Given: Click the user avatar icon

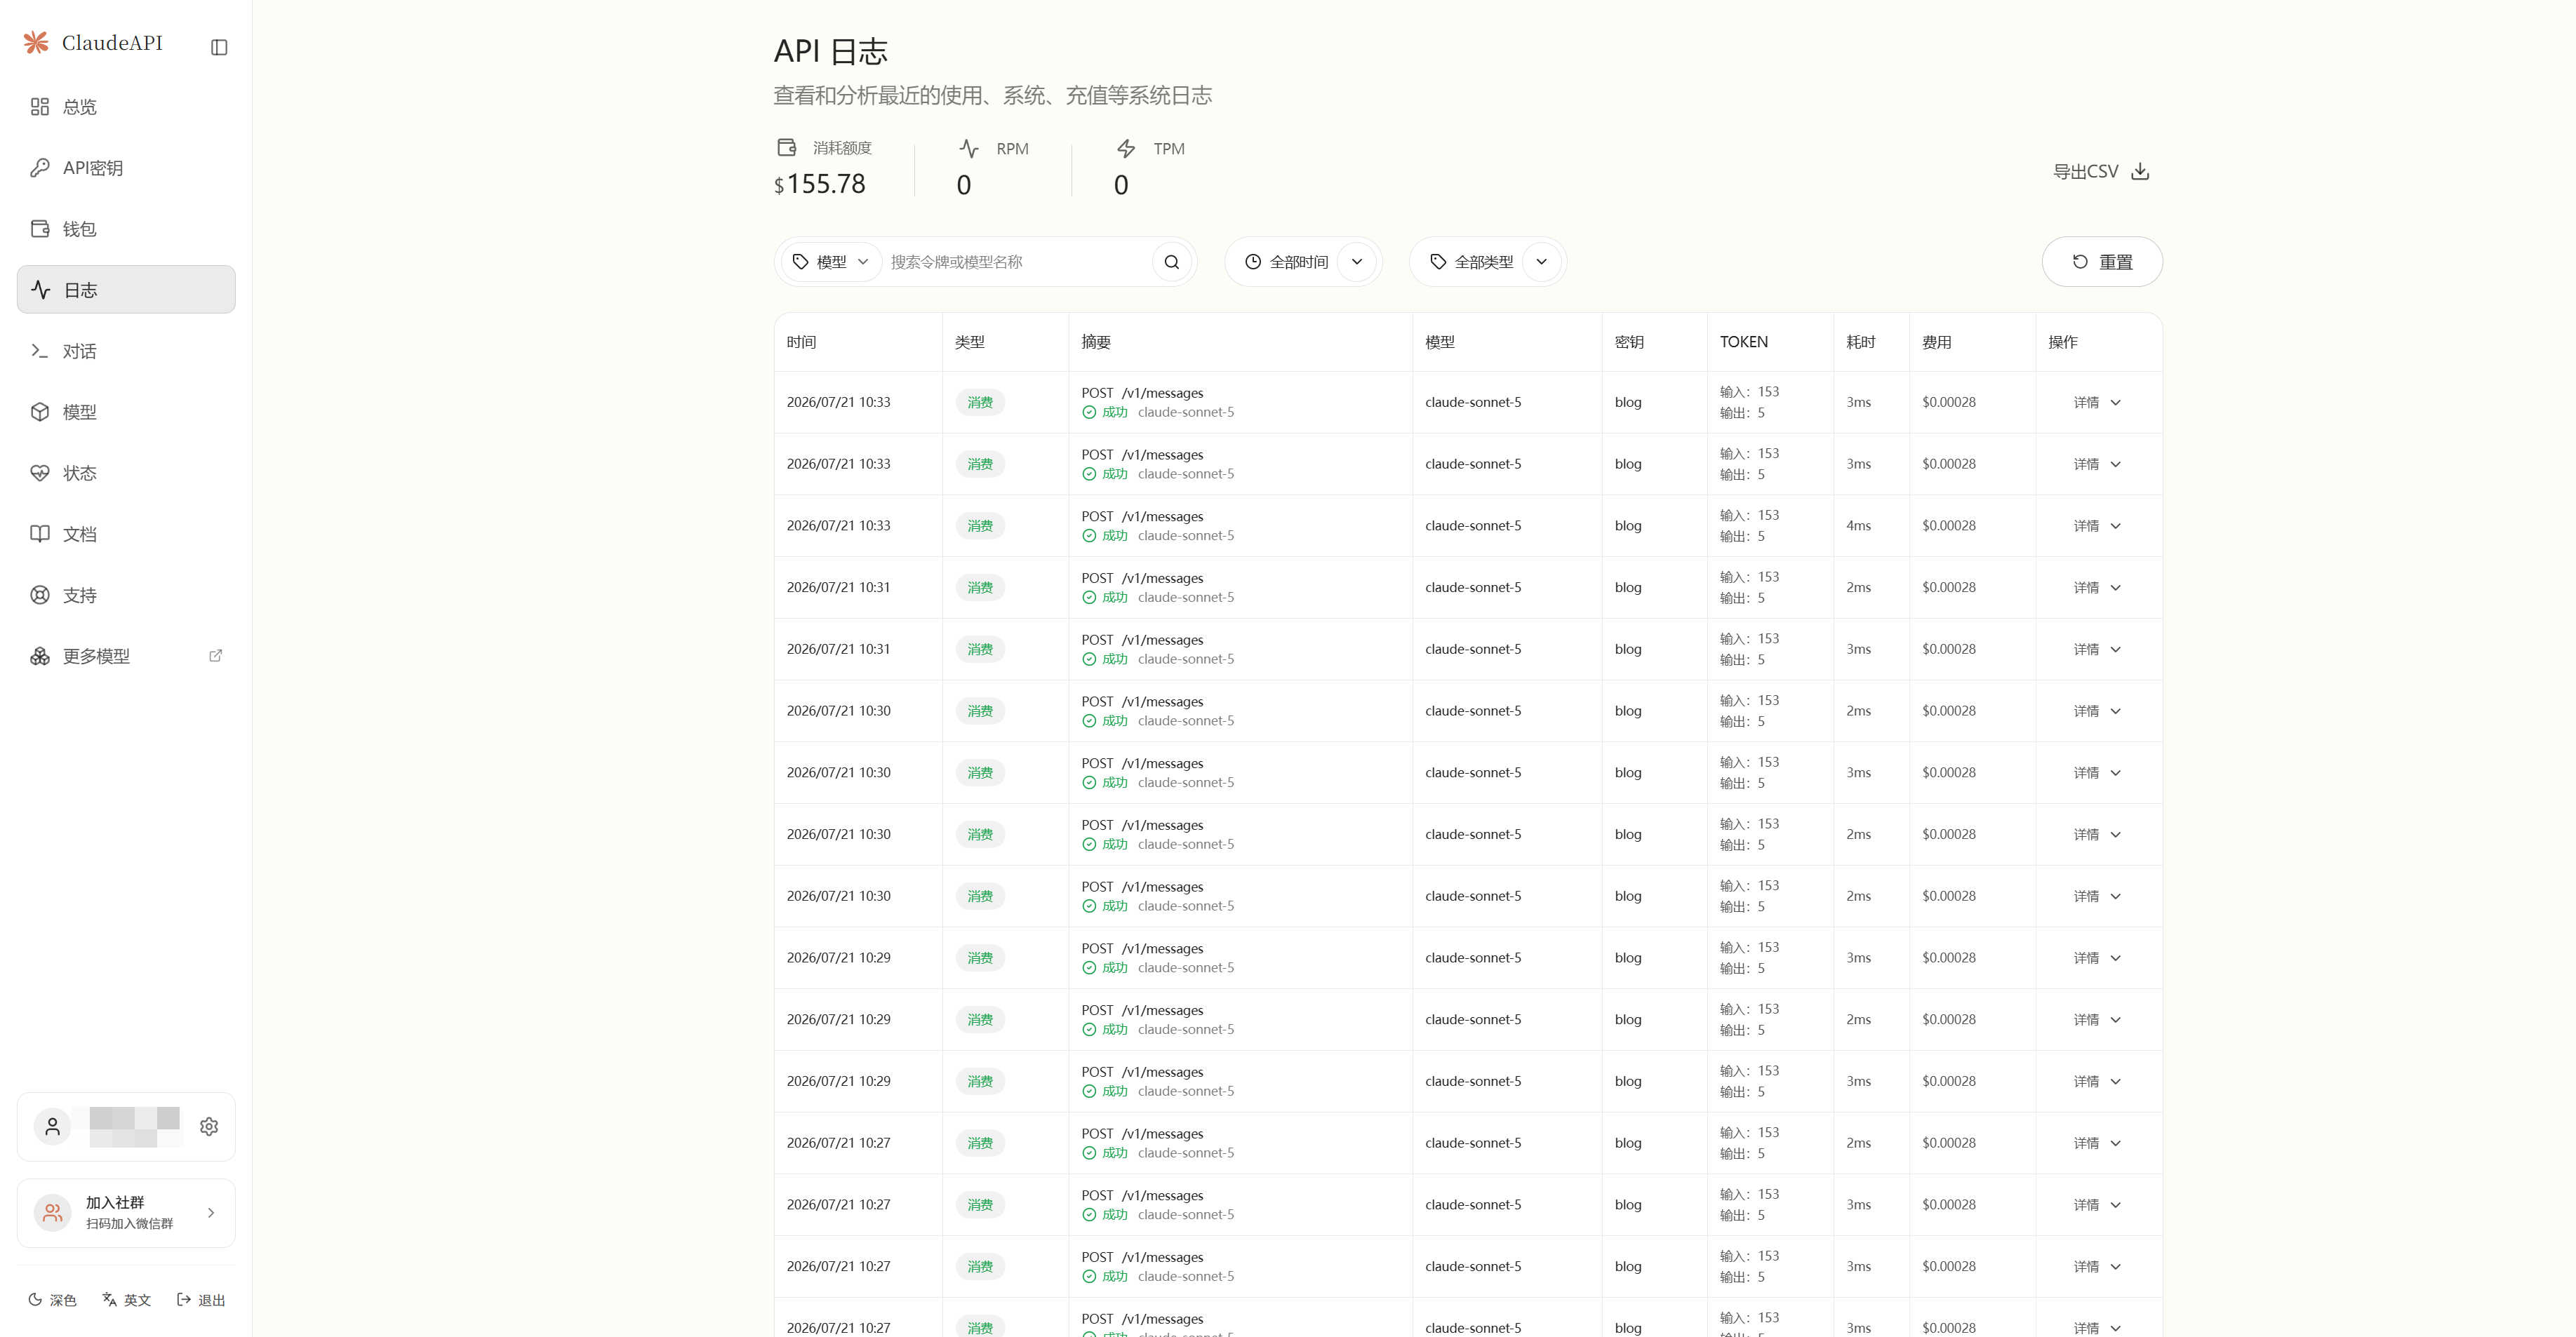Looking at the screenshot, I should (53, 1127).
